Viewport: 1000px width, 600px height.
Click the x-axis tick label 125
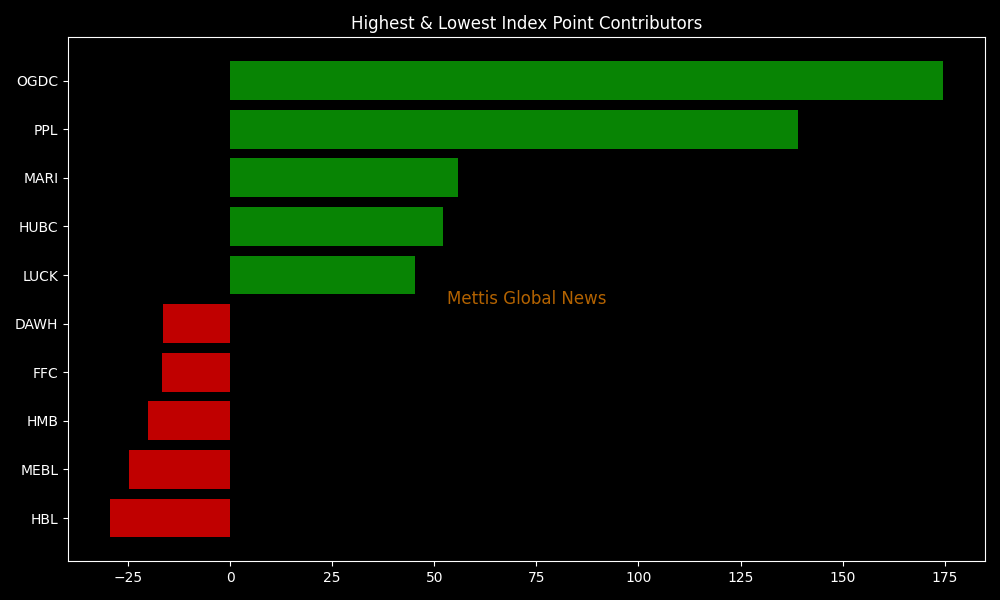(x=741, y=578)
